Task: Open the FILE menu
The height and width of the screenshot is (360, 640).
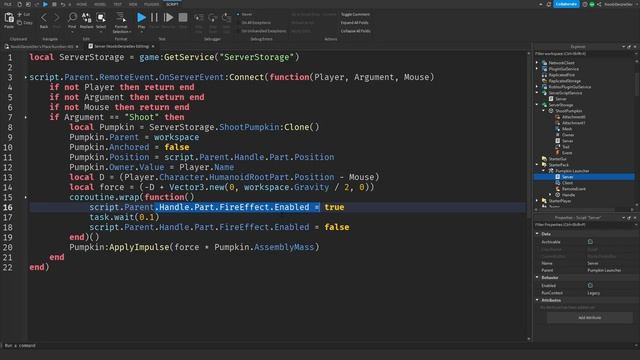Action: tap(8, 4)
